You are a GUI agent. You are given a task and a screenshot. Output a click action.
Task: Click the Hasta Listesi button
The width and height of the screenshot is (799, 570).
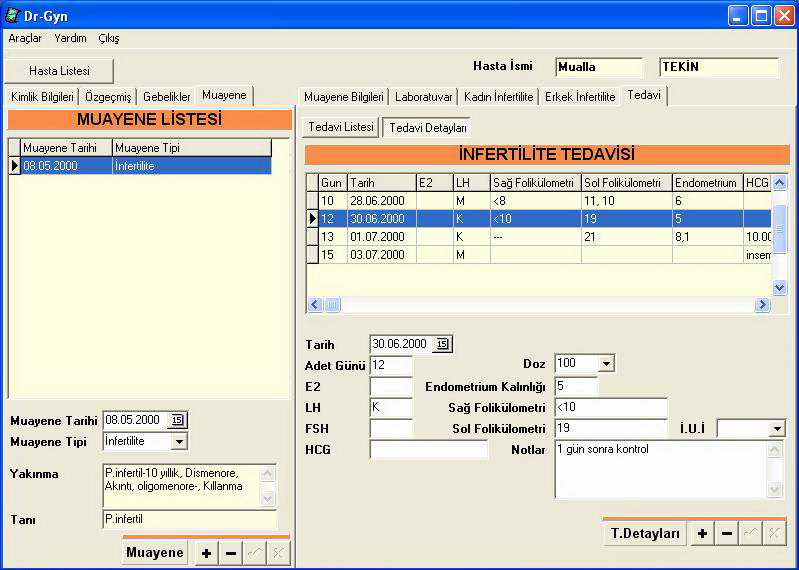59,71
